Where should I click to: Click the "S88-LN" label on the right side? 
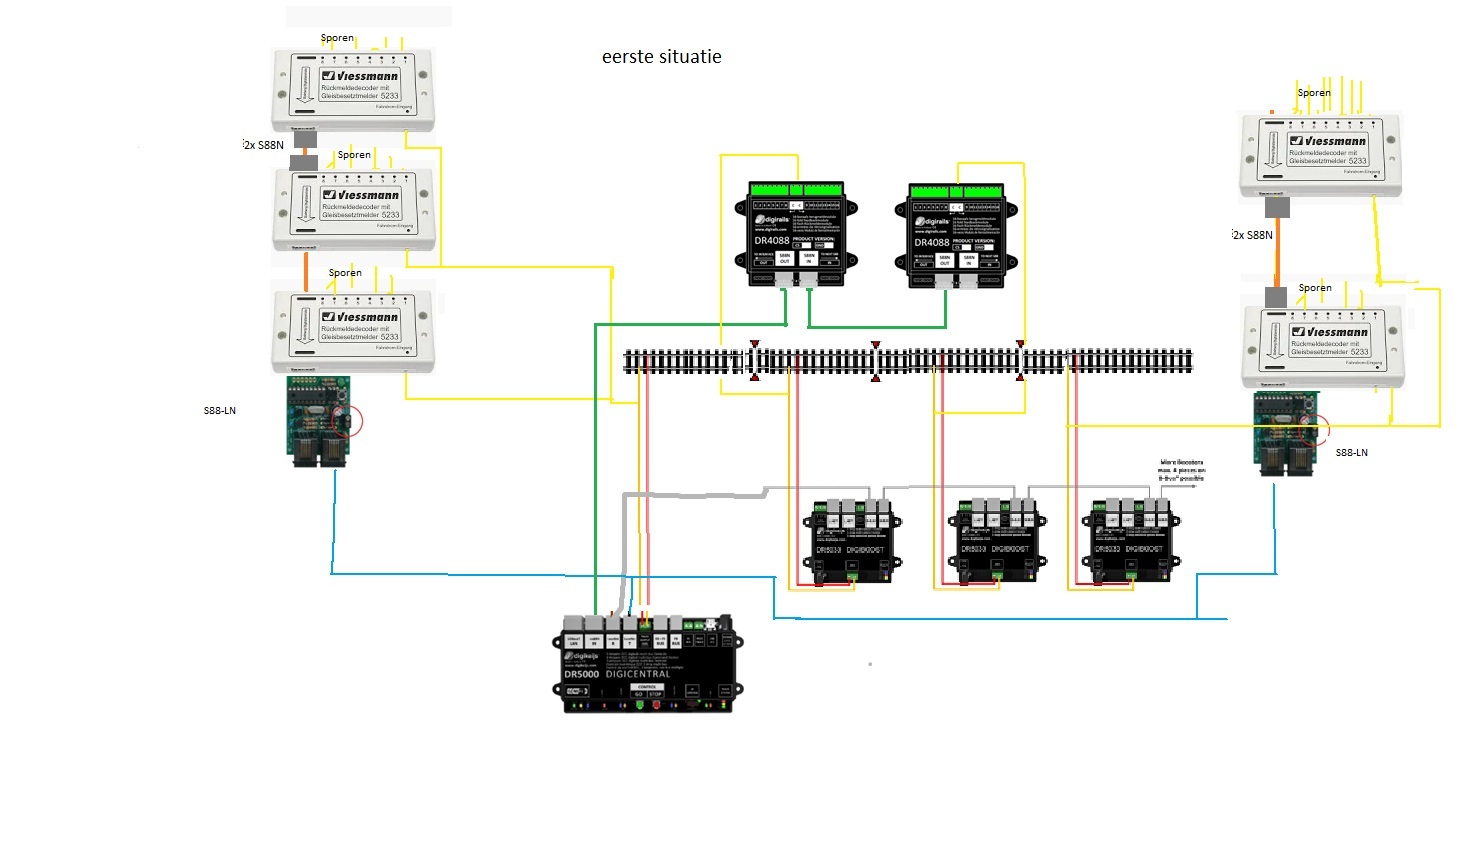[1352, 453]
